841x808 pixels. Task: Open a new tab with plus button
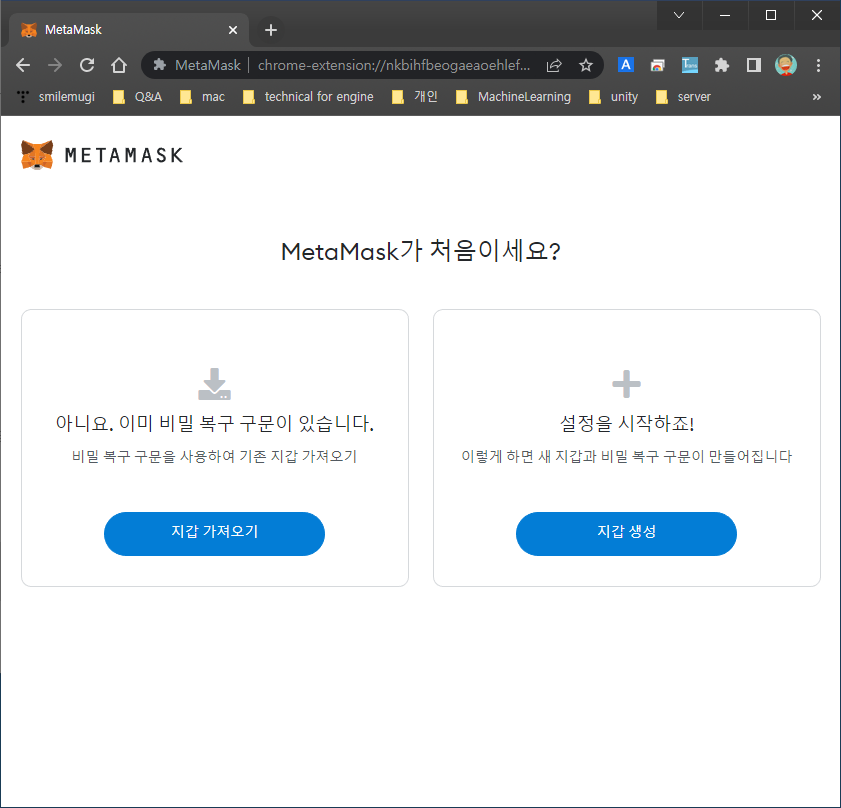271,30
